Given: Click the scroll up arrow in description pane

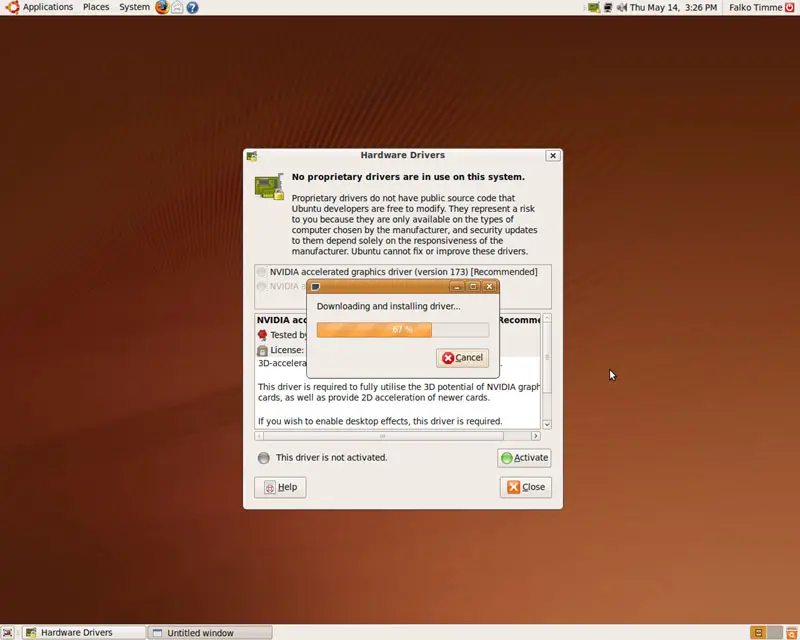Looking at the screenshot, I should click(x=547, y=318).
